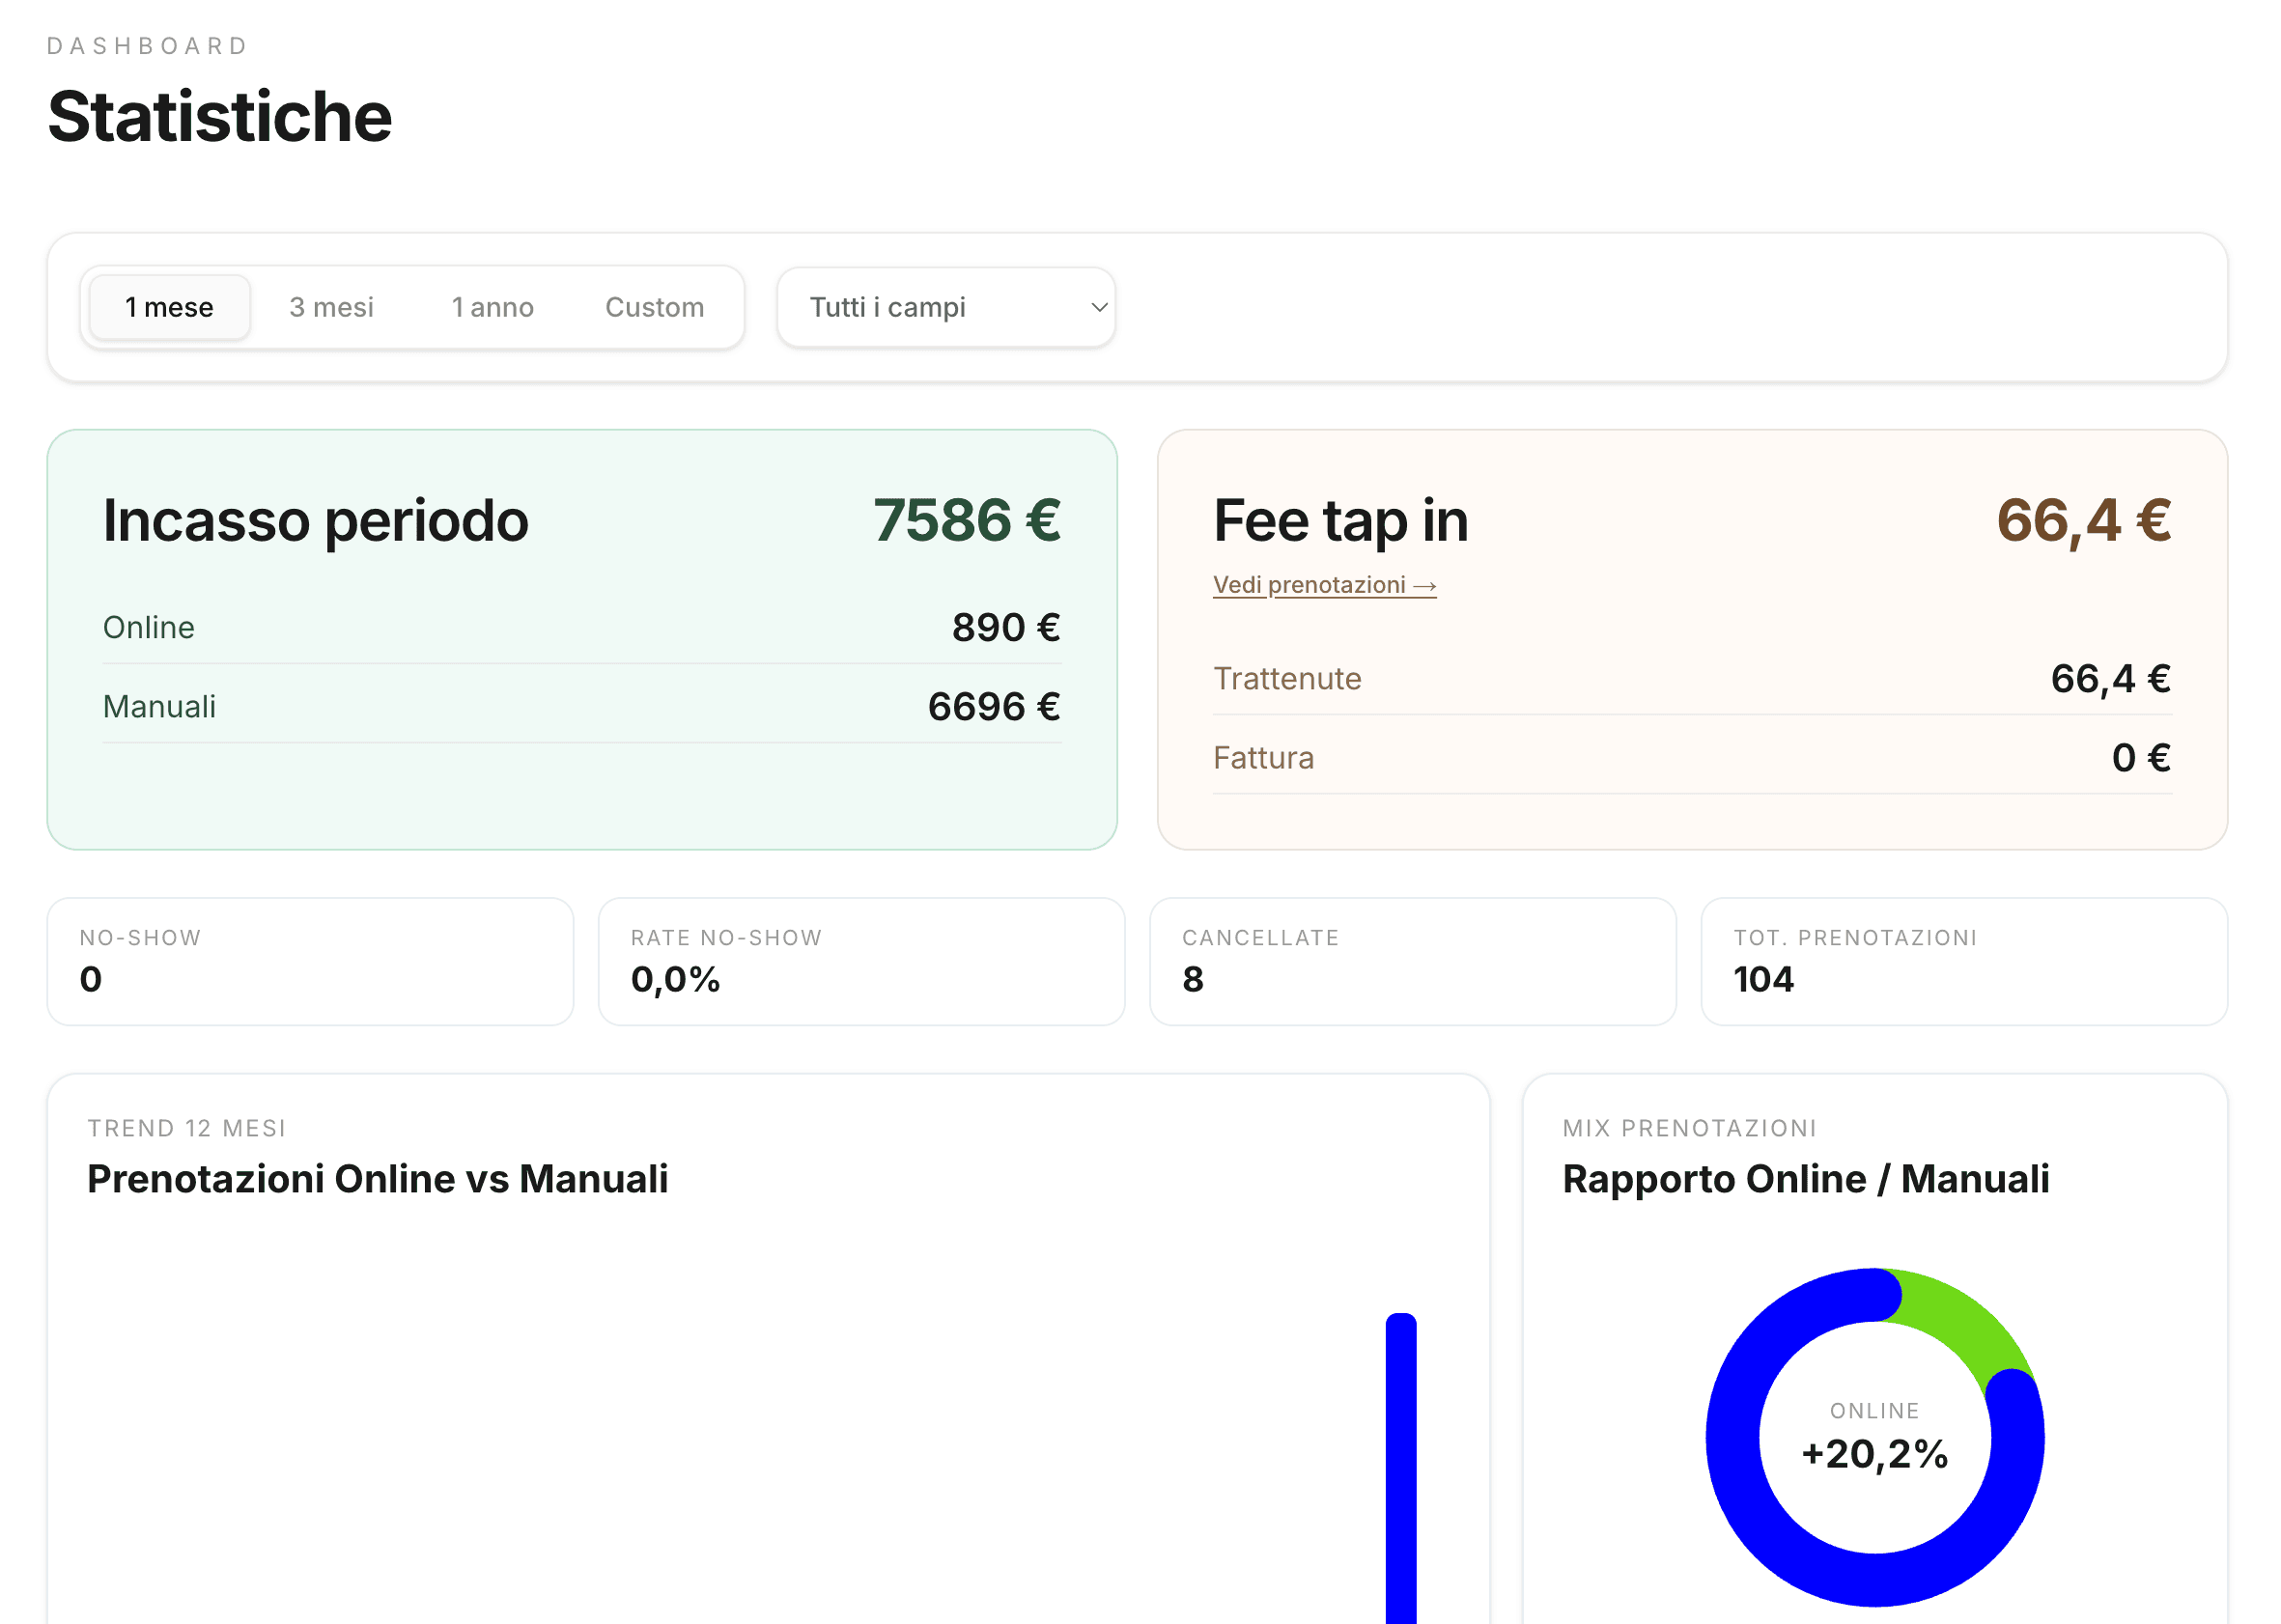The width and height of the screenshot is (2281, 1624).
Task: Select the Trattenute 66,4 € value
Action: pyautogui.click(x=2110, y=678)
